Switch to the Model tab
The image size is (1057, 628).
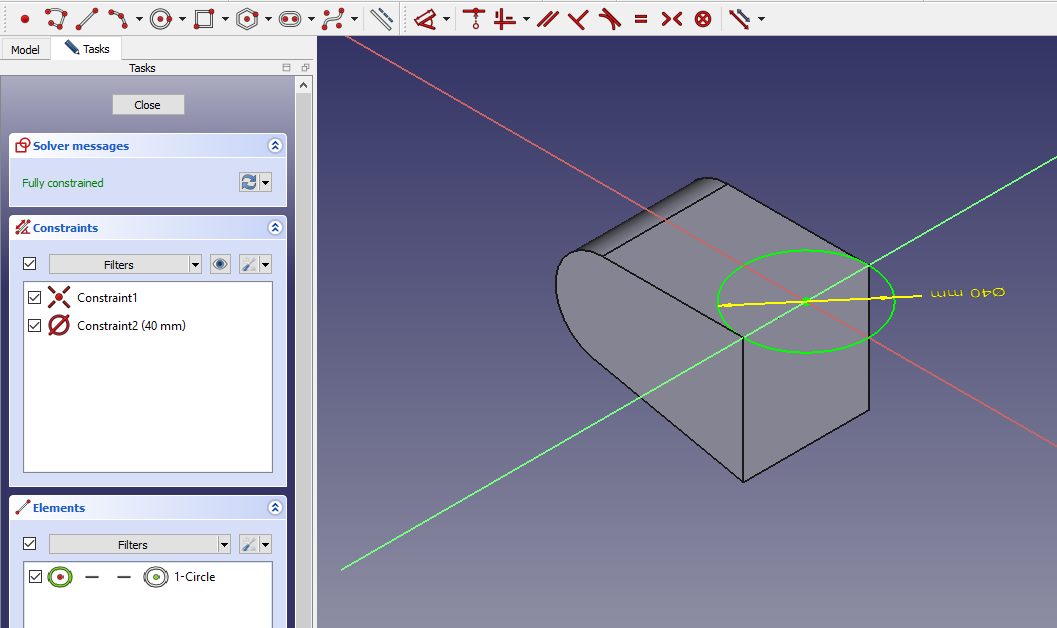25,50
